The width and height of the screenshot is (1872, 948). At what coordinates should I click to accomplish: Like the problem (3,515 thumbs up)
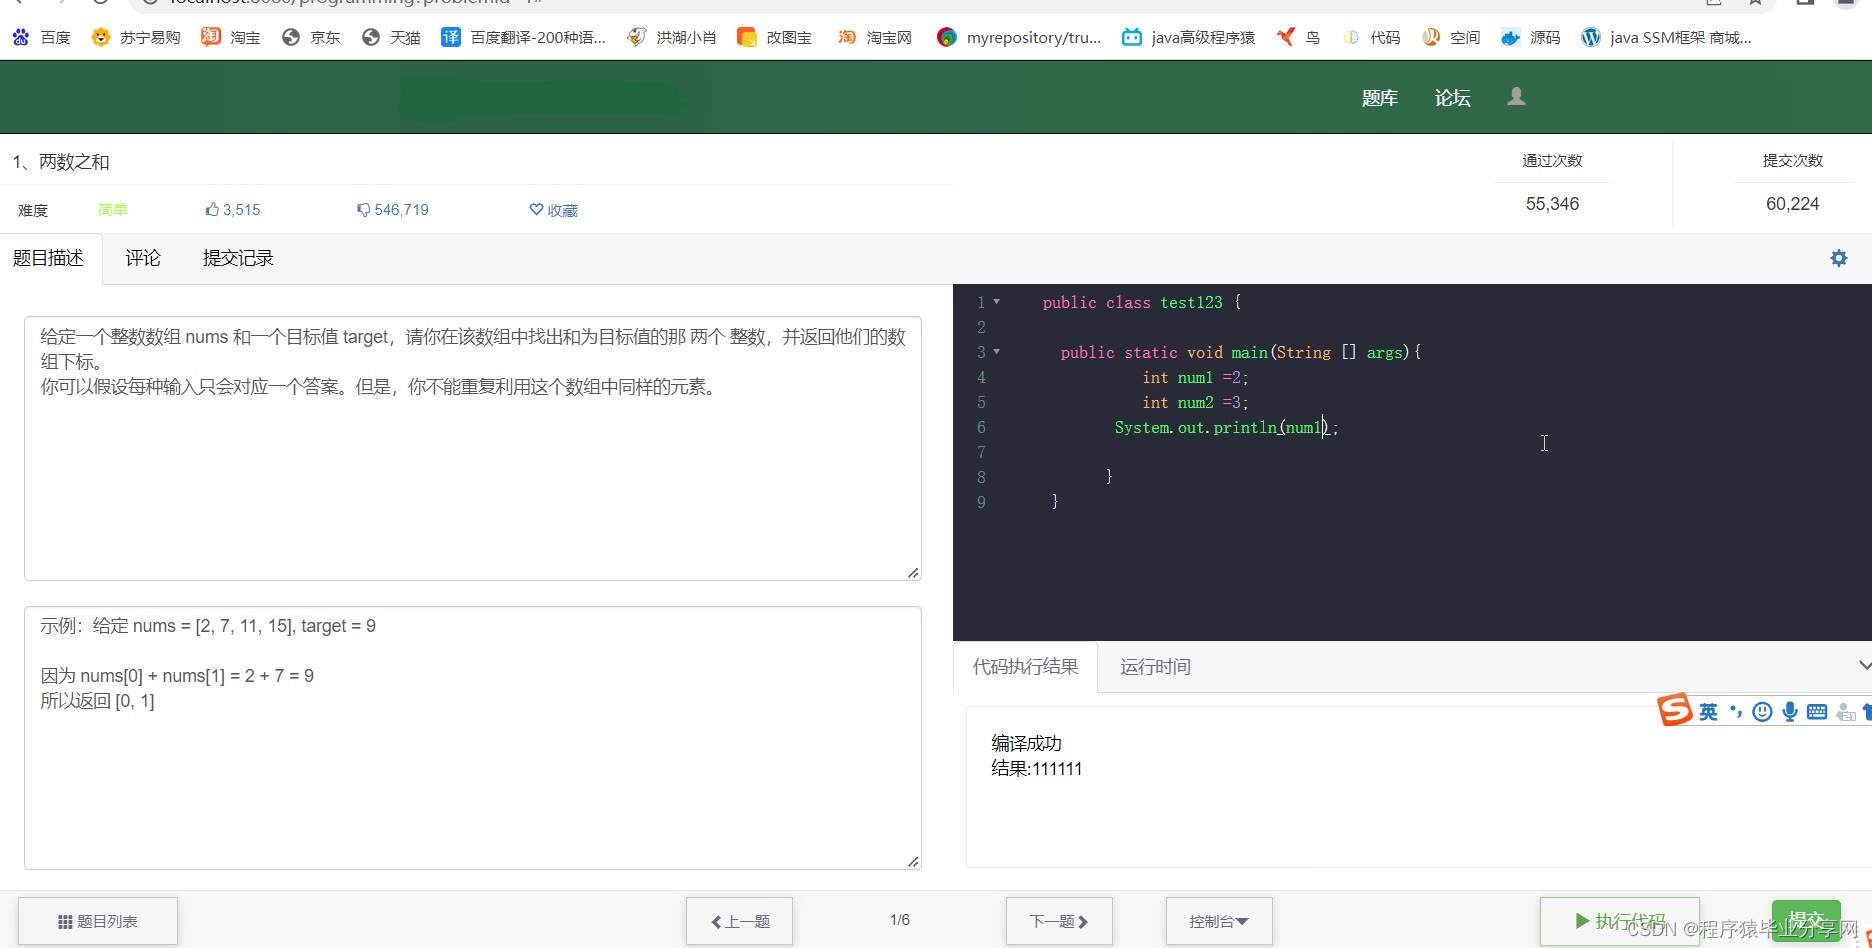[x=232, y=210]
